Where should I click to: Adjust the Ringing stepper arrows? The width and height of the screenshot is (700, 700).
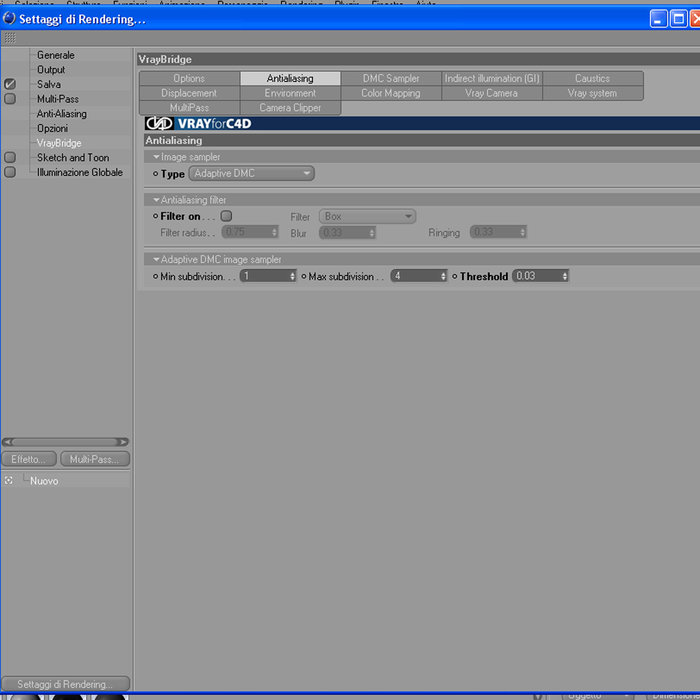coord(522,232)
